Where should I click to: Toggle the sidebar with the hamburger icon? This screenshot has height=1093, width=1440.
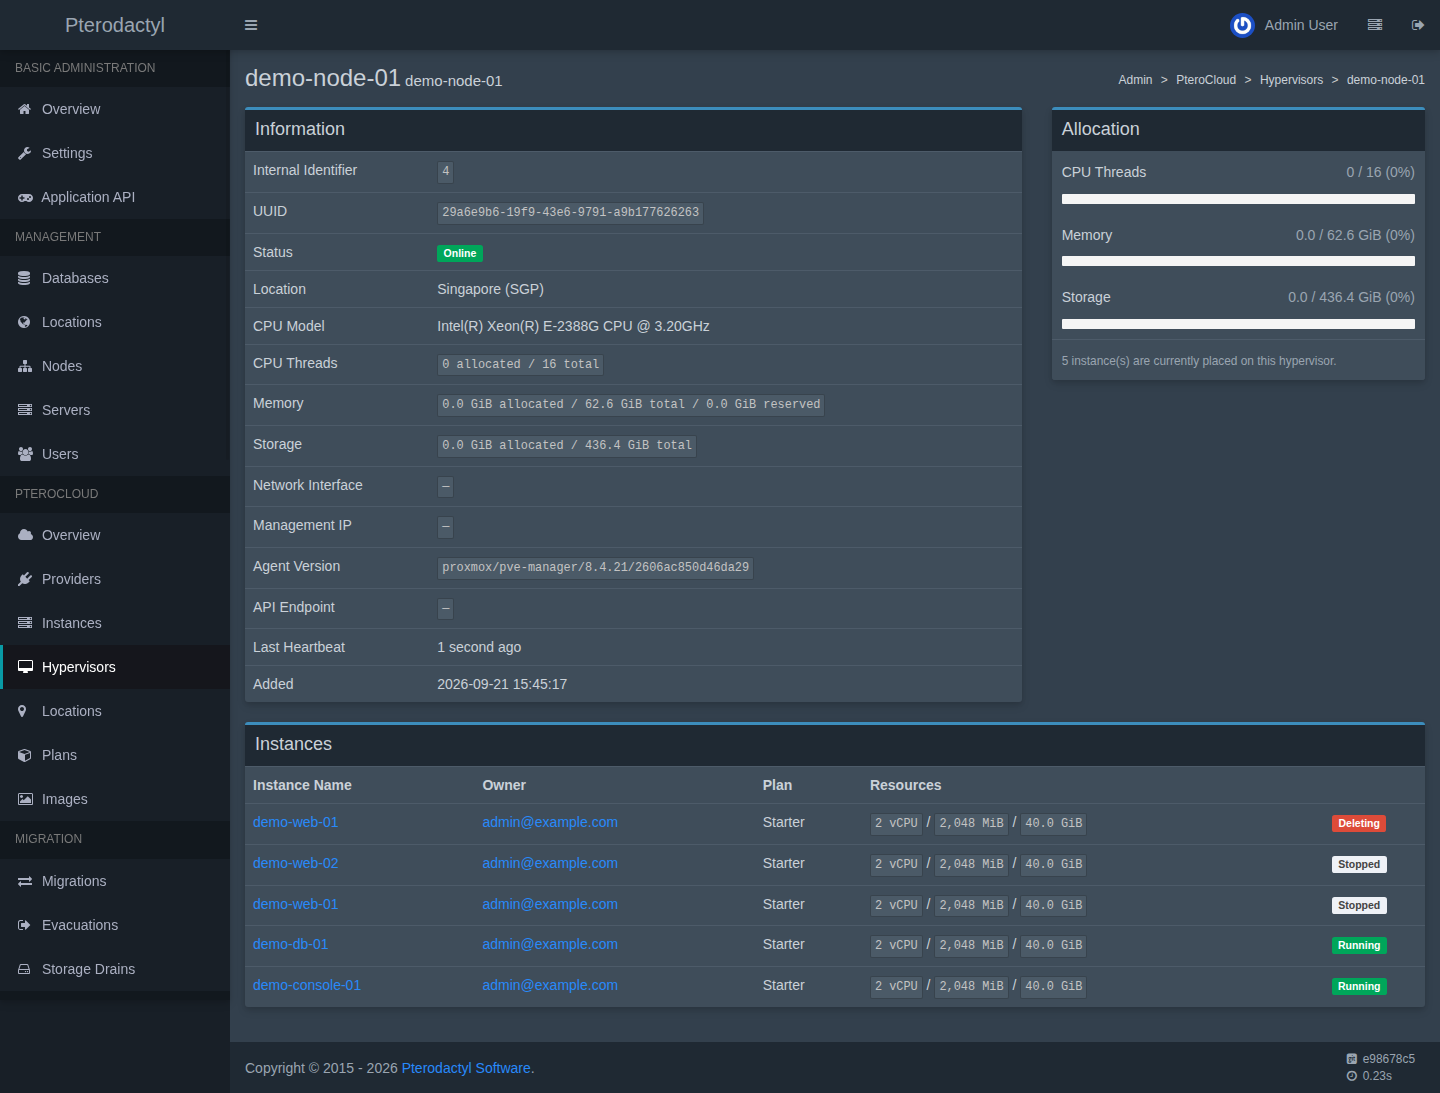(x=251, y=25)
